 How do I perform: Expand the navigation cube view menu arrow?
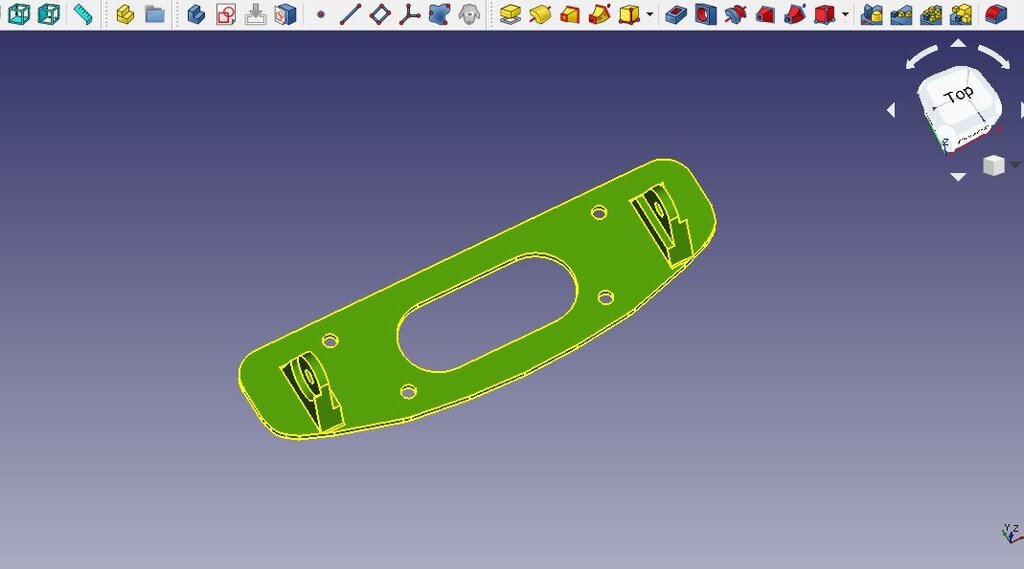1016,165
